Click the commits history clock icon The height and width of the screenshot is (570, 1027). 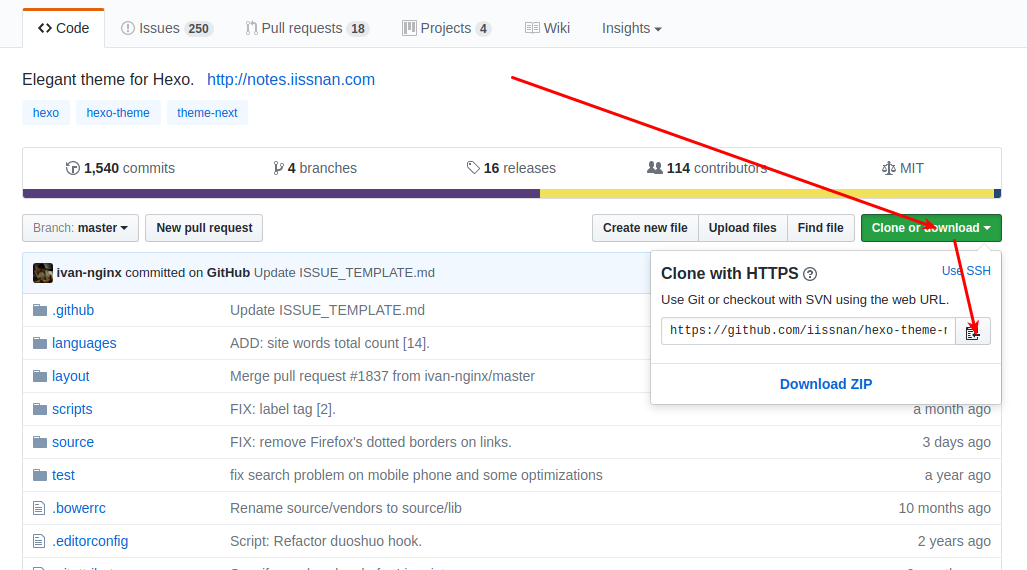pos(73,168)
